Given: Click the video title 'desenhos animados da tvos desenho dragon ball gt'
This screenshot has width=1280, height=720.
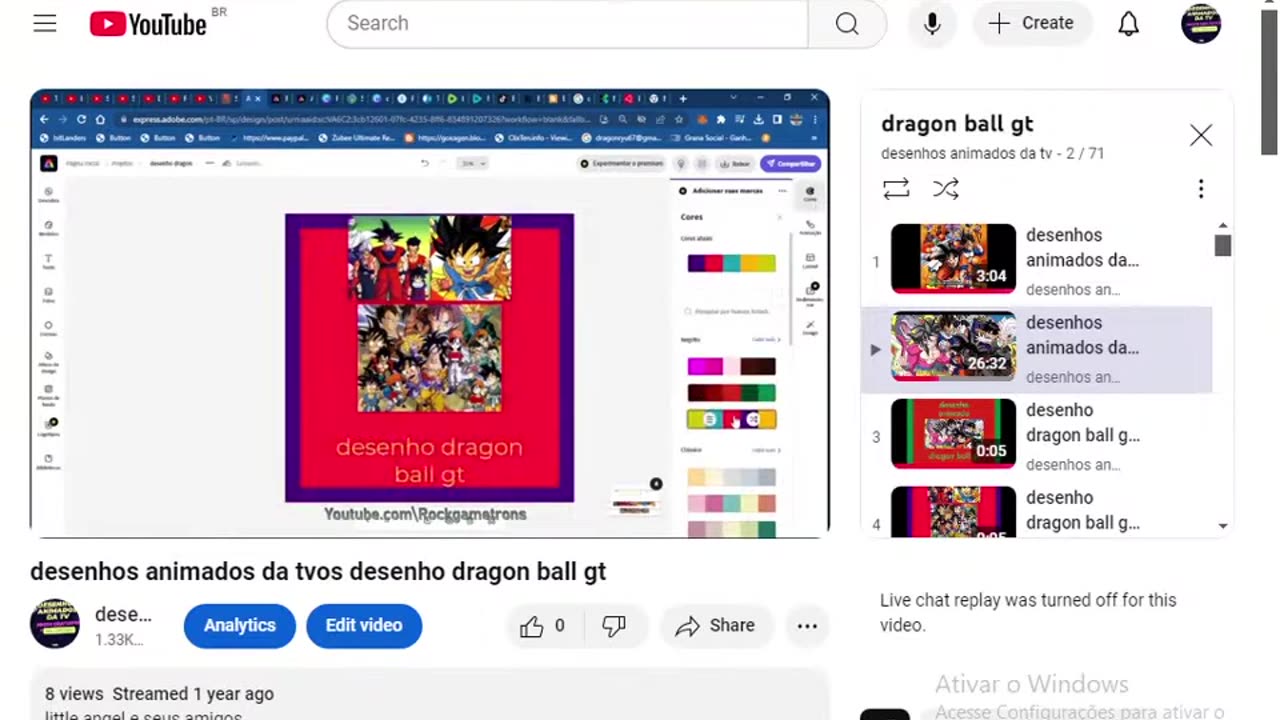Looking at the screenshot, I should tap(318, 571).
